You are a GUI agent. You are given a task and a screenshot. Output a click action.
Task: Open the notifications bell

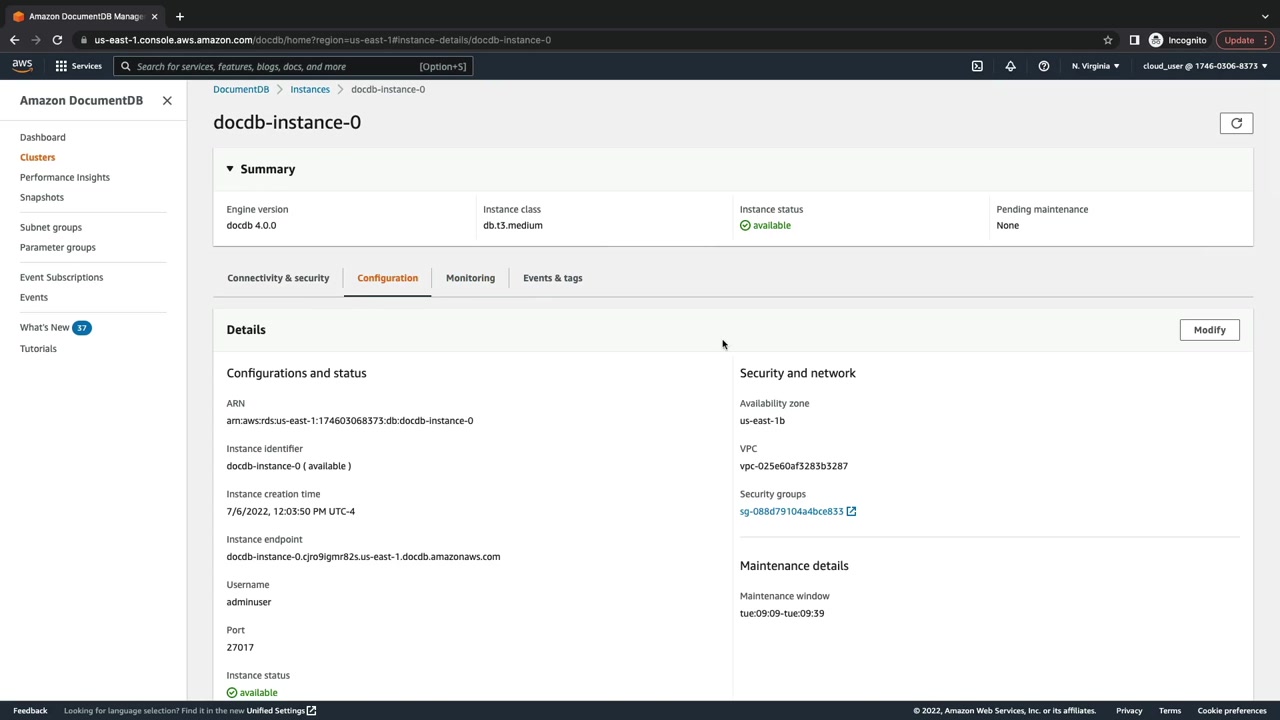[x=1010, y=66]
